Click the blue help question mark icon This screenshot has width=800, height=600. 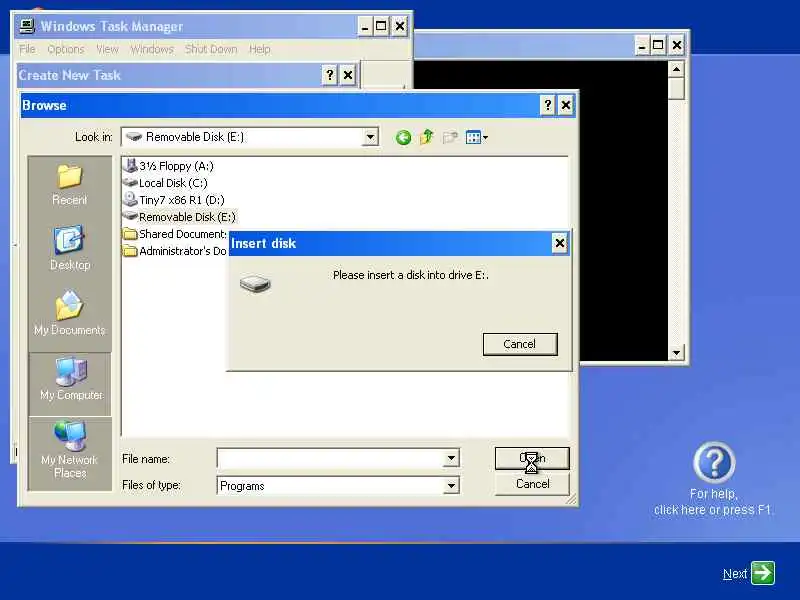coord(714,462)
